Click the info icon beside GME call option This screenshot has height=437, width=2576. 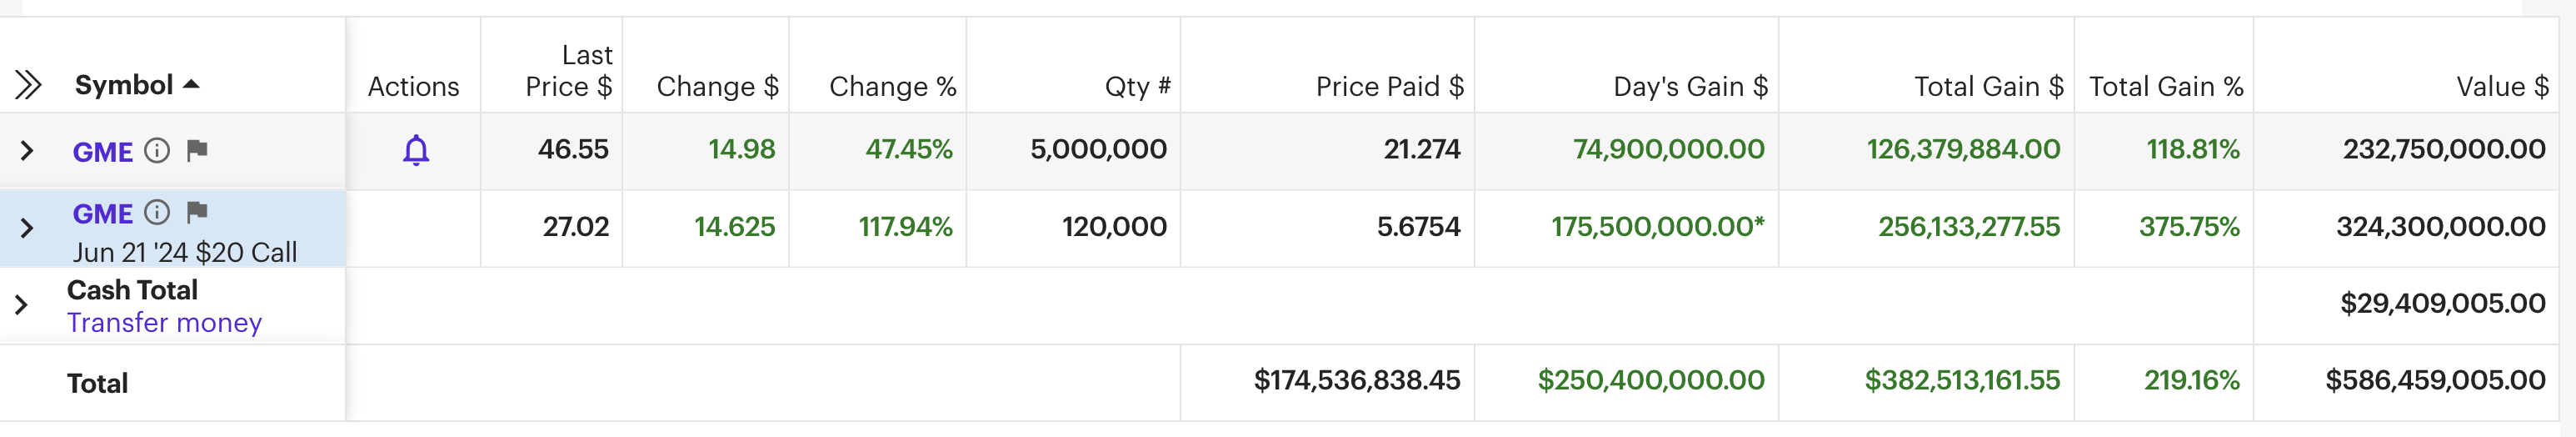157,212
